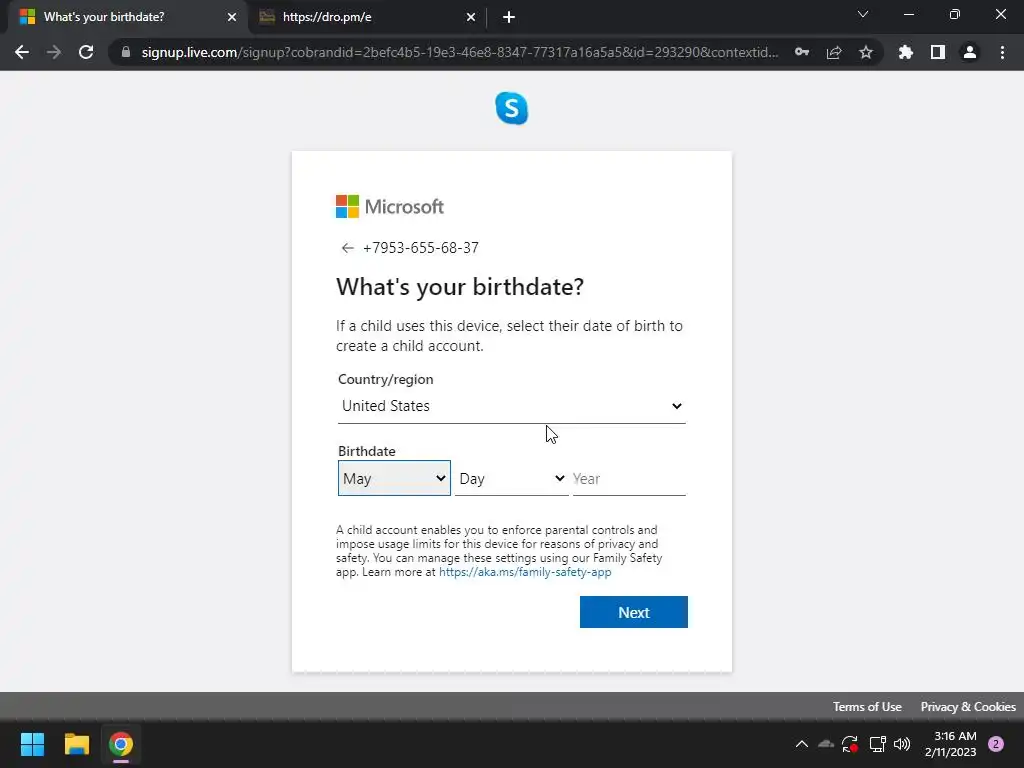The image size is (1024, 768).
Task: Go back using arrow beside phone number
Action: [347, 248]
